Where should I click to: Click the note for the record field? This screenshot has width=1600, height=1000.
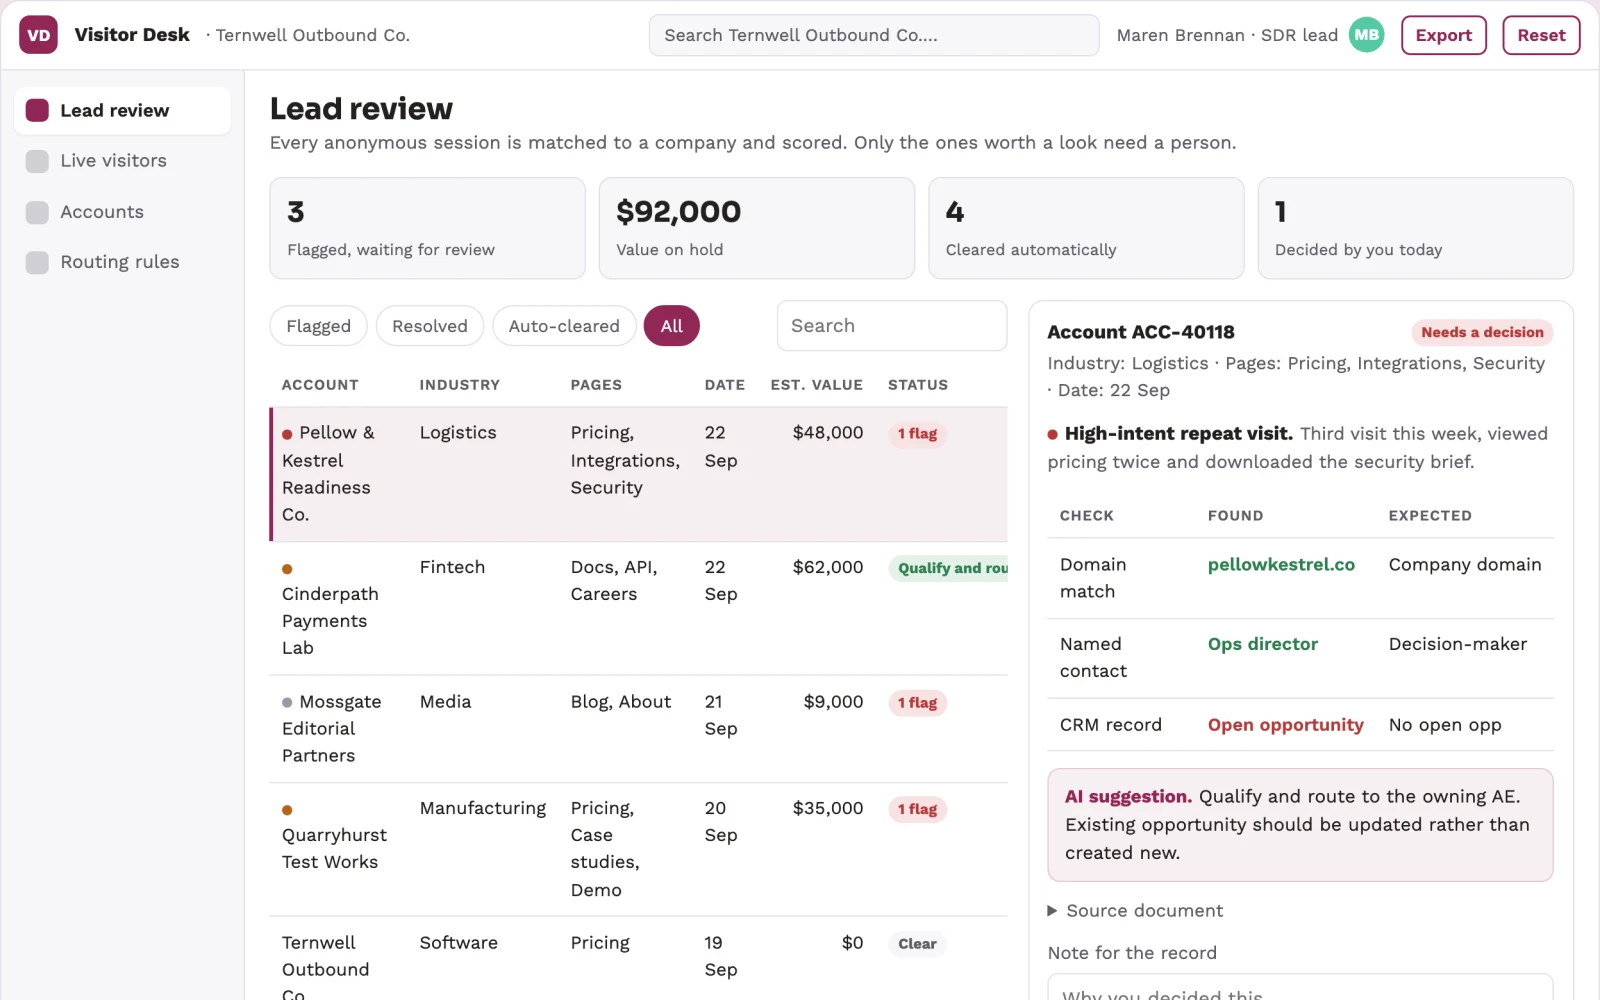[x=1300, y=987]
